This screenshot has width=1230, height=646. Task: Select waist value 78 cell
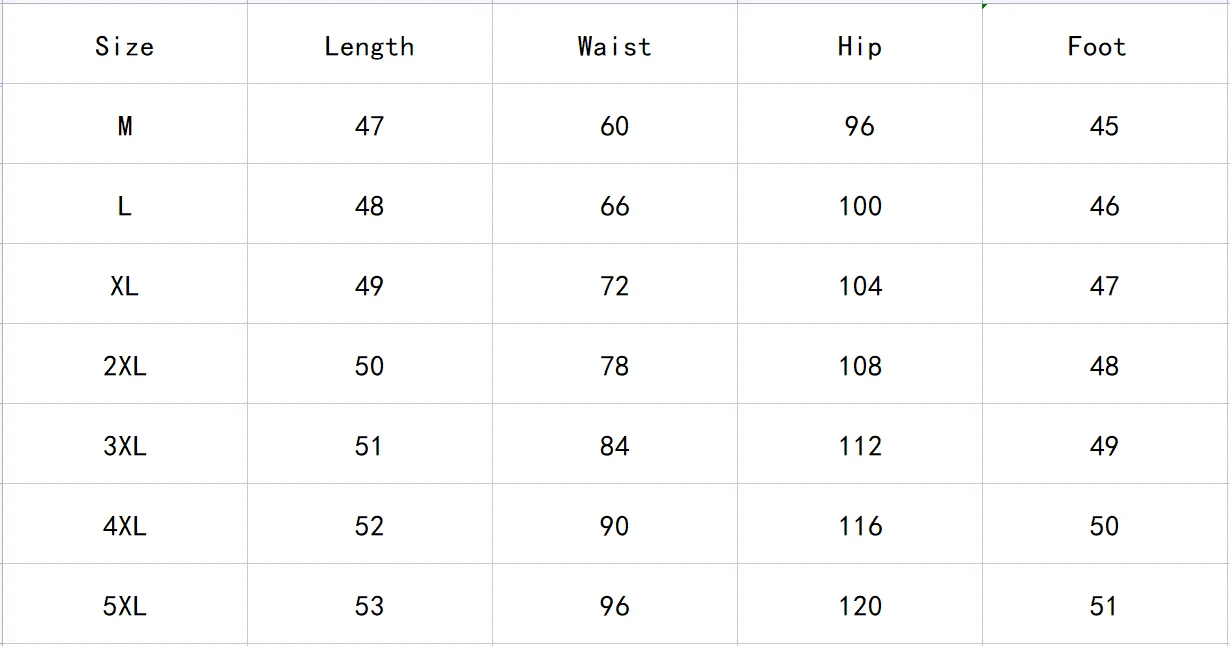pos(614,366)
